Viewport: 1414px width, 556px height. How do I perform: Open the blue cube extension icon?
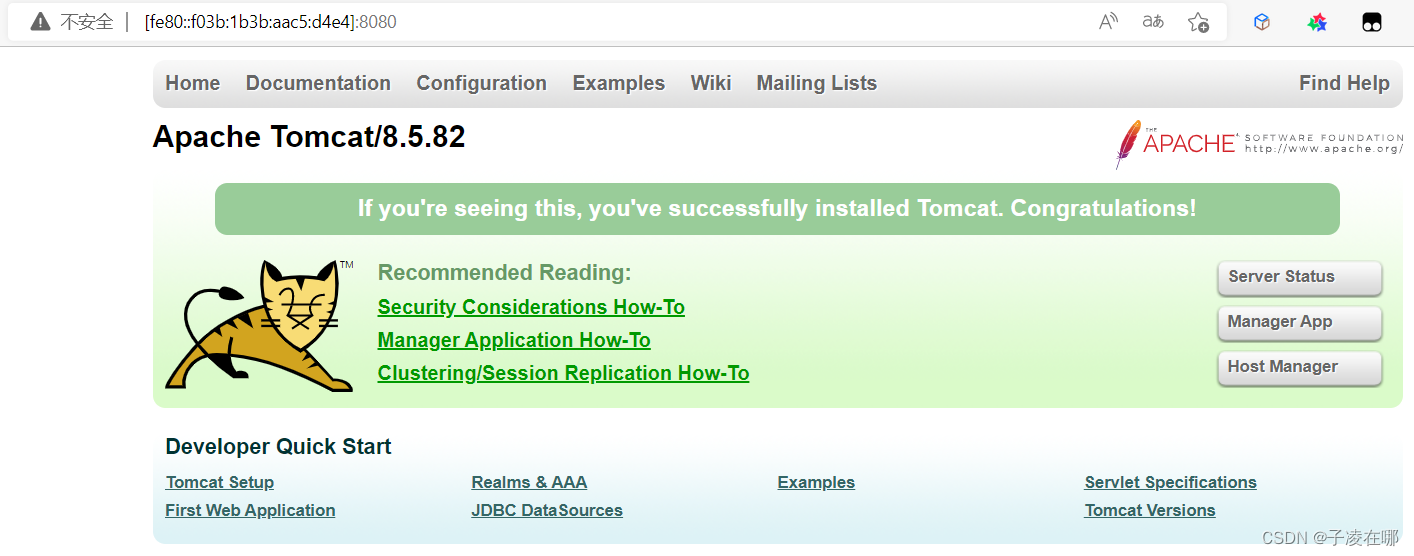click(1262, 22)
